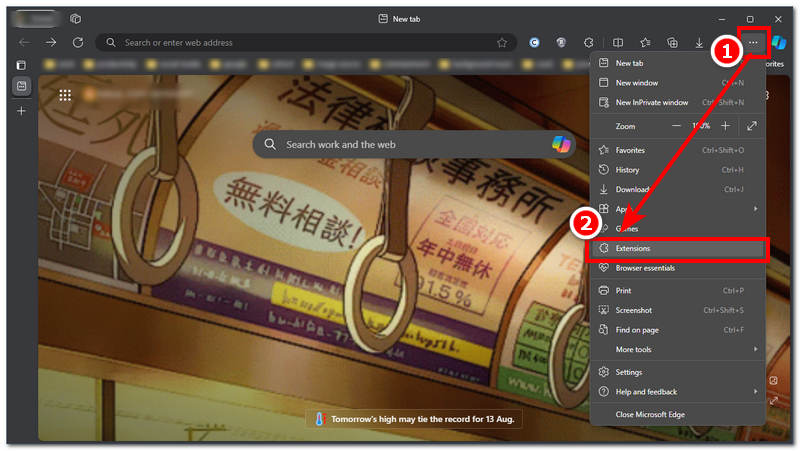
Task: Click the Settings and more three-dot button
Action: coord(753,42)
